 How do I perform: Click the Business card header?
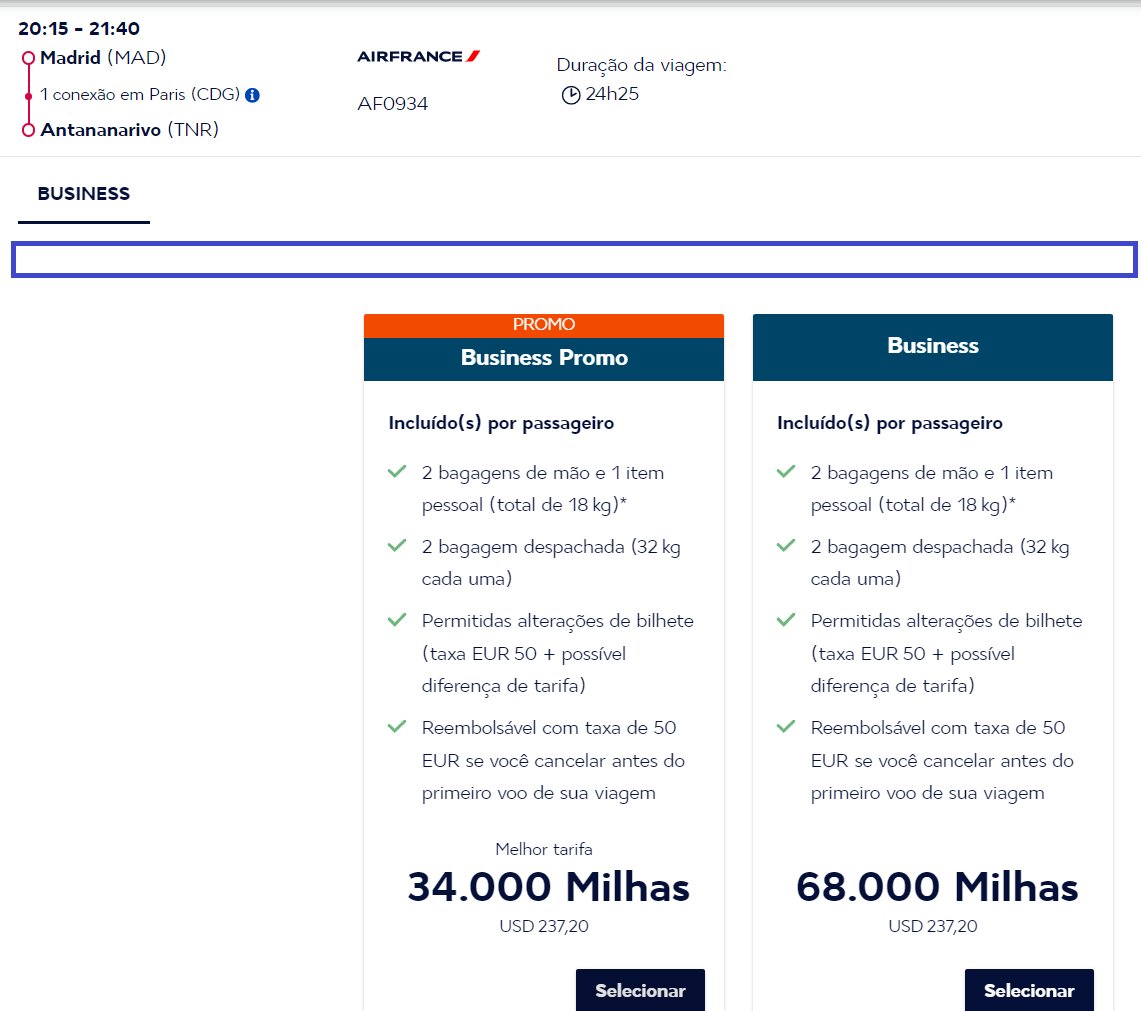pyautogui.click(x=933, y=346)
